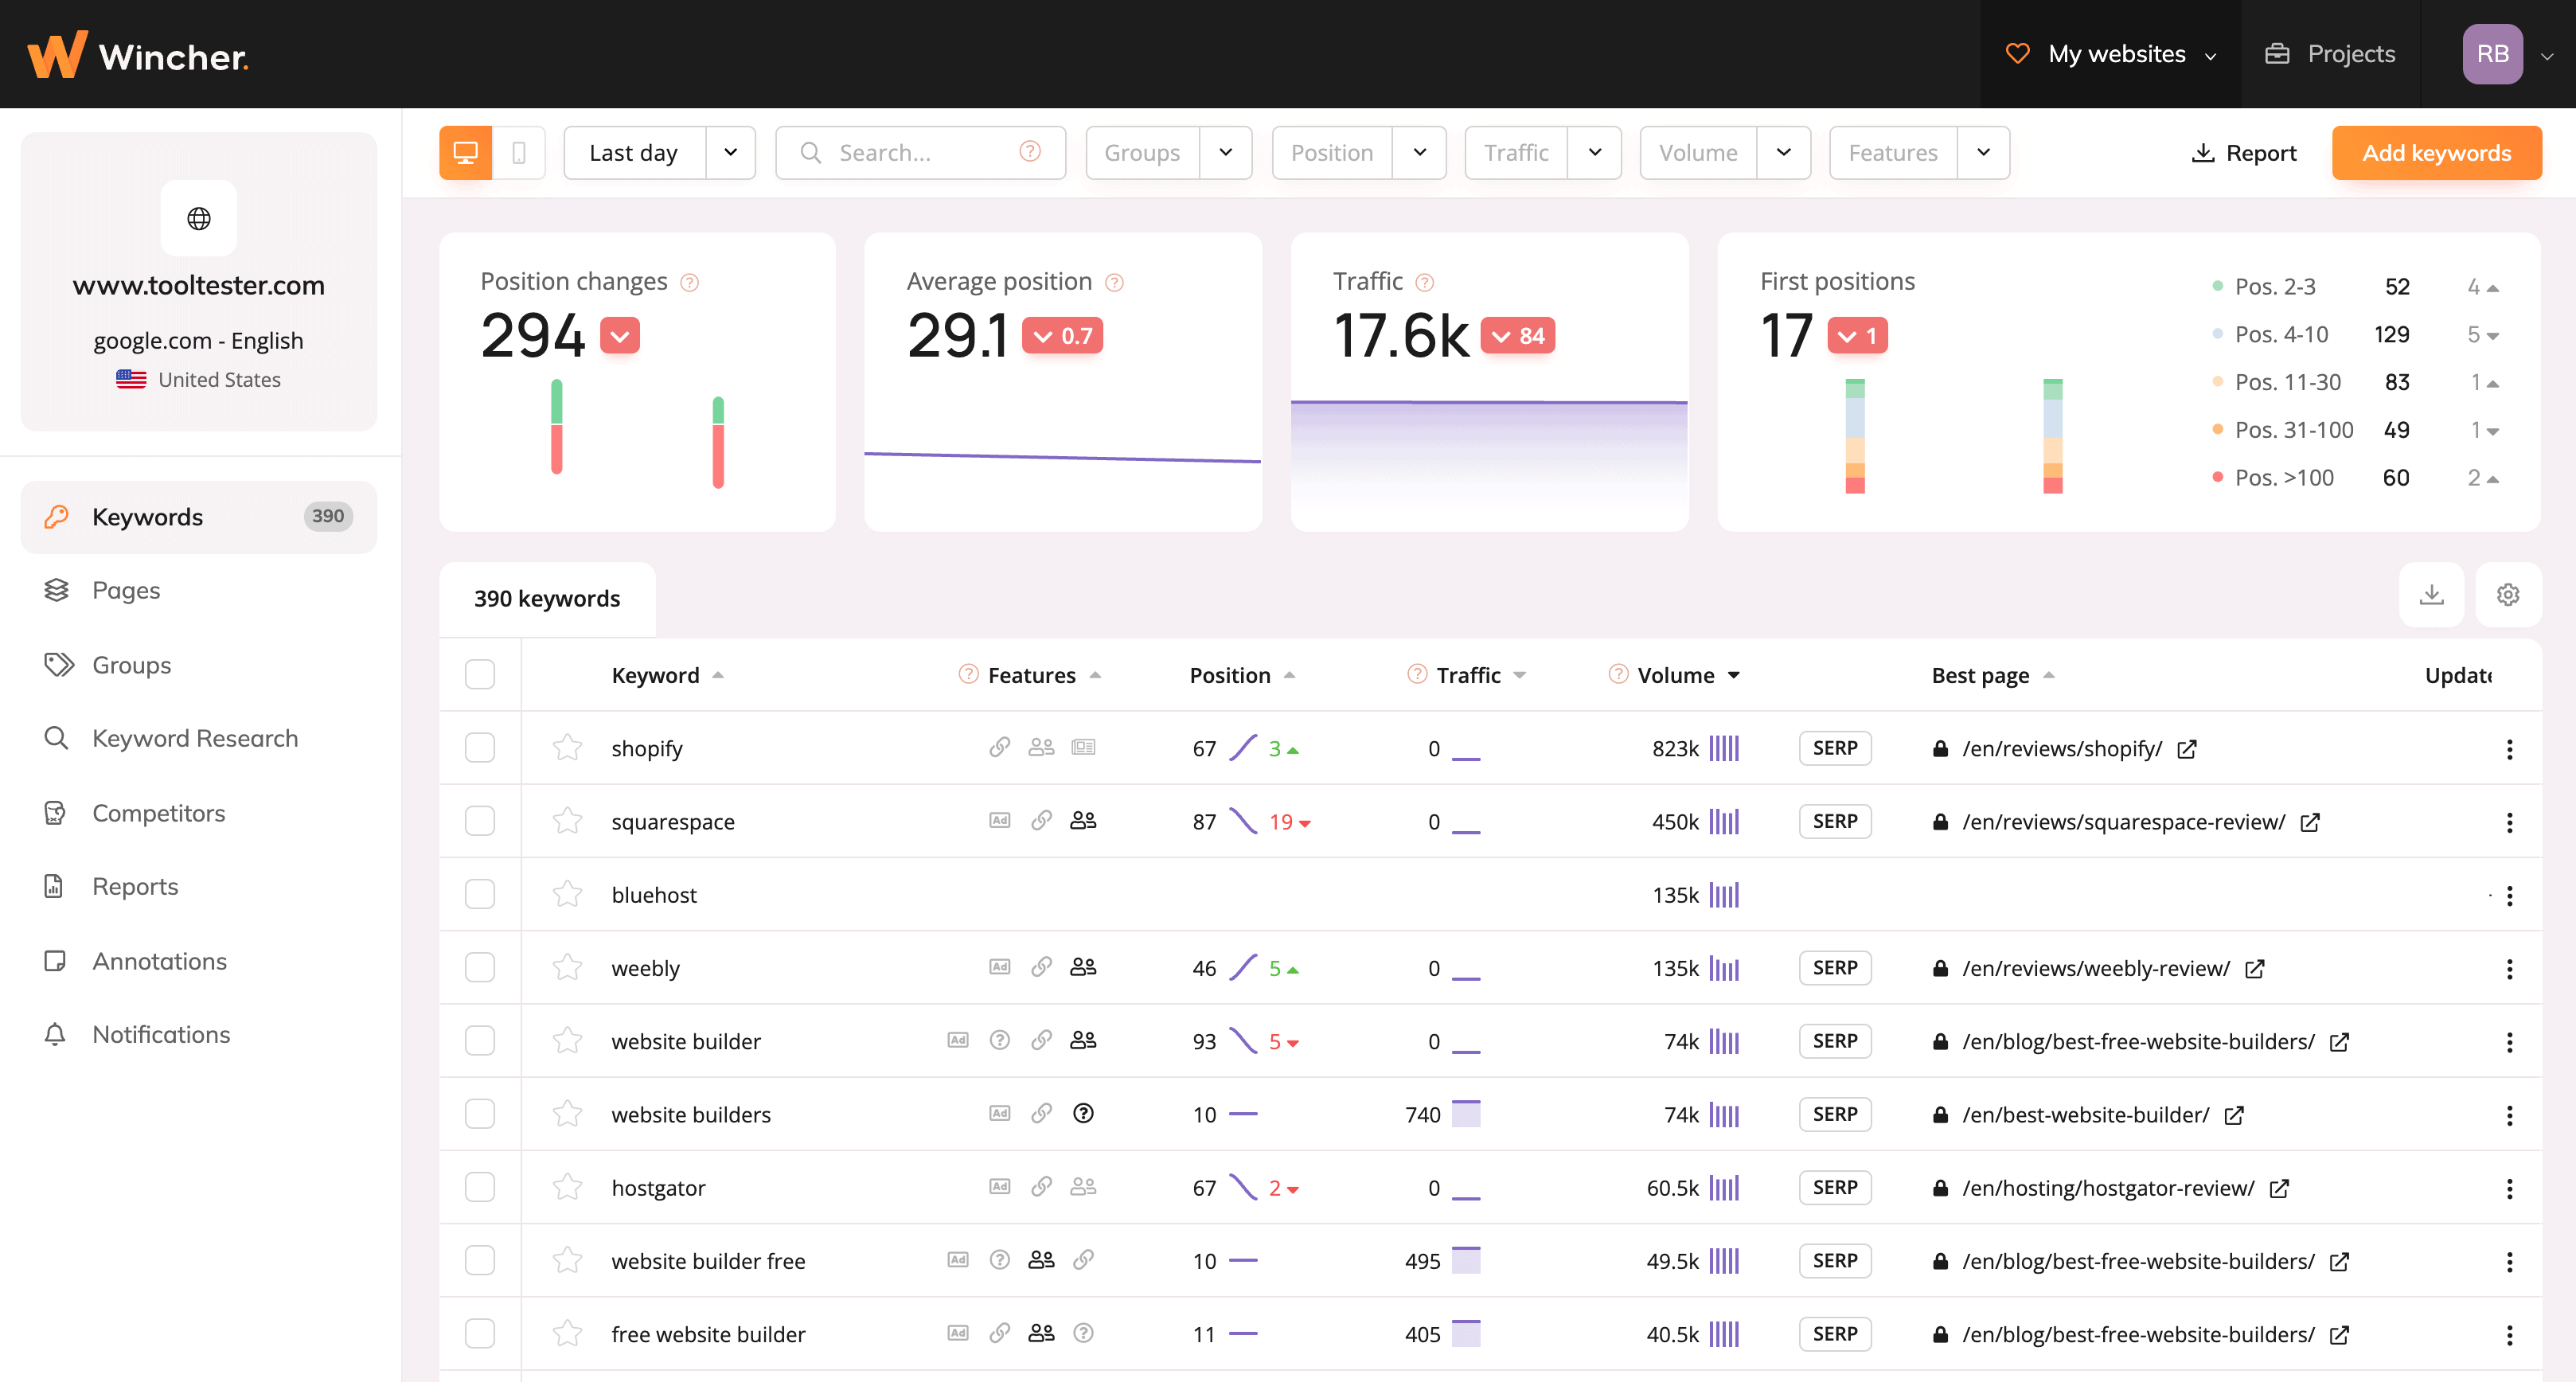Open hostgator-review page external link
Image resolution: width=2576 pixels, height=1382 pixels.
click(x=2279, y=1188)
